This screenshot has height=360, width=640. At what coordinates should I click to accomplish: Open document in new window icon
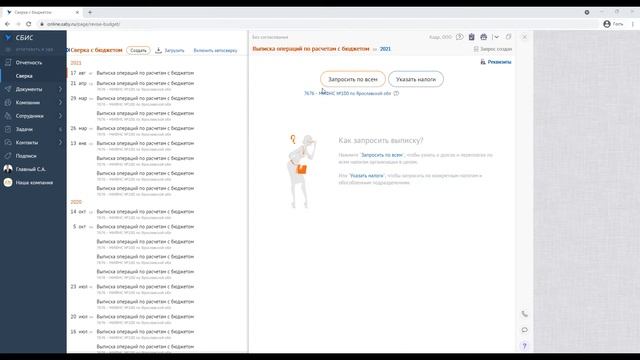click(x=509, y=37)
